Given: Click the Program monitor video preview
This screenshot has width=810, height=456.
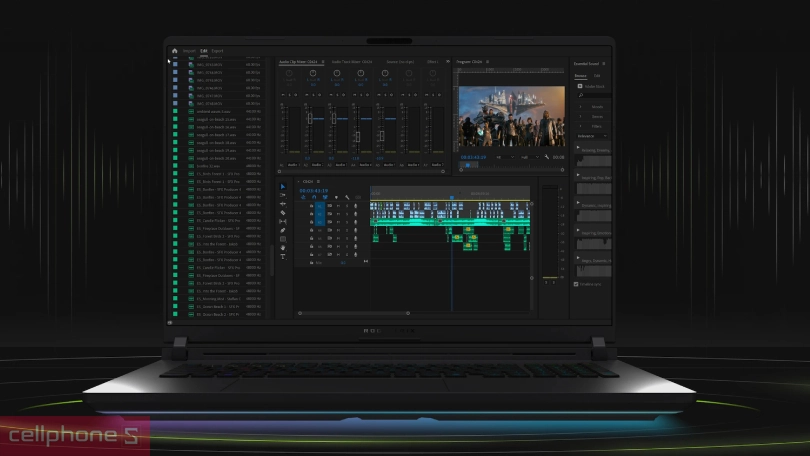Looking at the screenshot, I should 511,116.
